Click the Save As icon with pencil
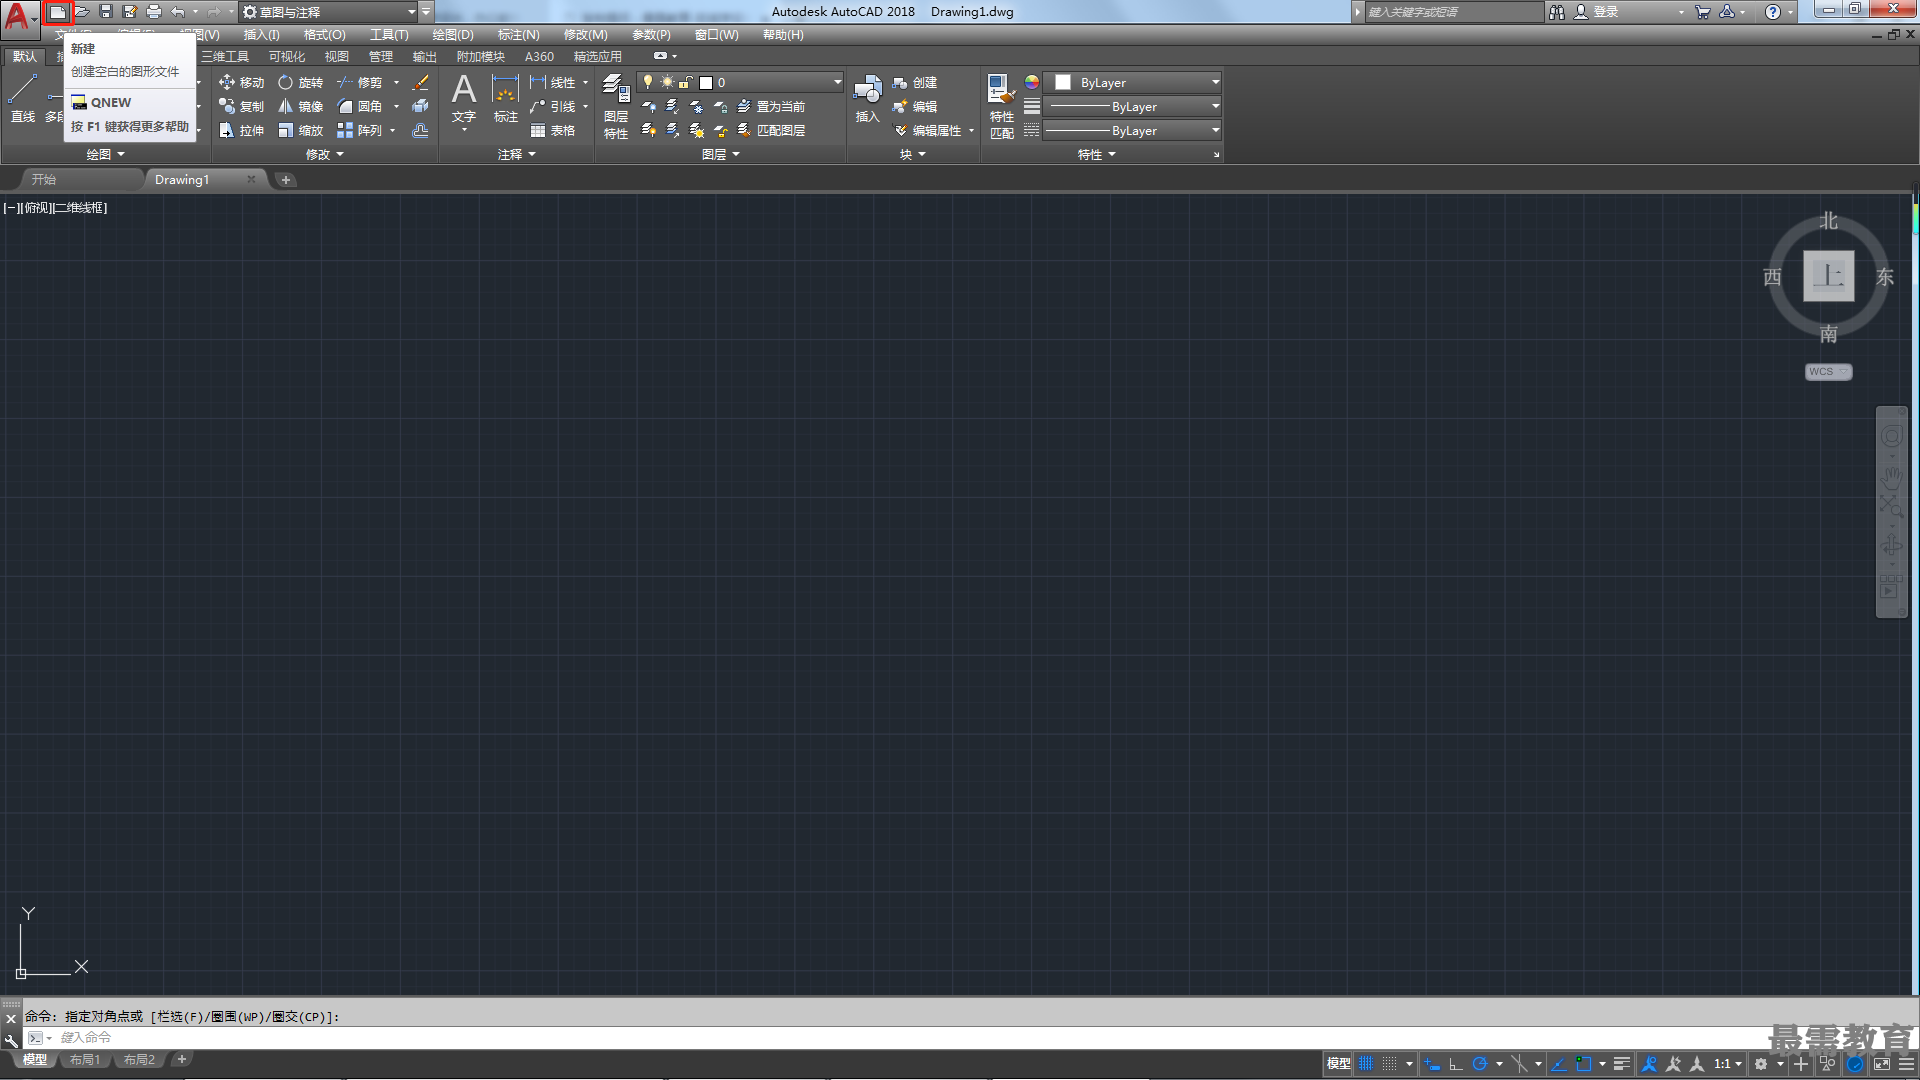Screen dimensions: 1920x1080 click(x=130, y=12)
